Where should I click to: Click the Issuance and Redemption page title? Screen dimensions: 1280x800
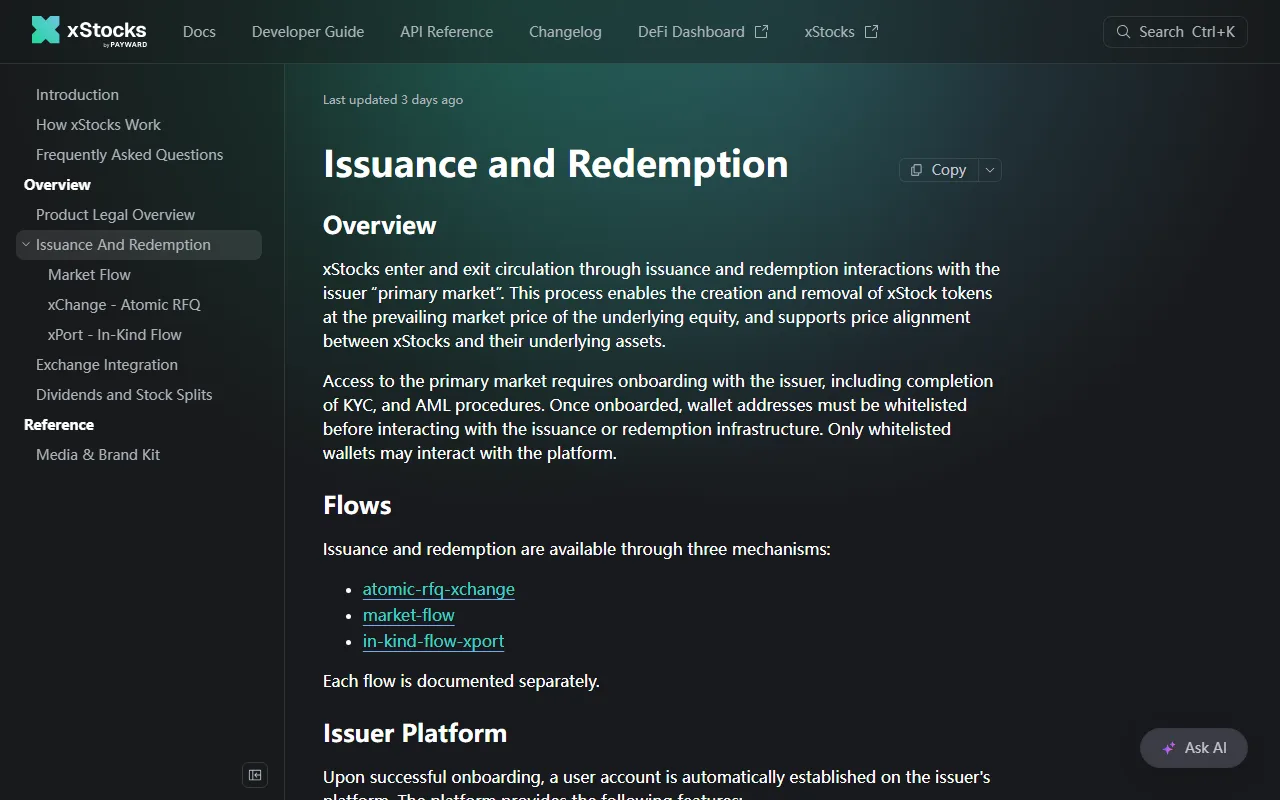pyautogui.click(x=556, y=164)
